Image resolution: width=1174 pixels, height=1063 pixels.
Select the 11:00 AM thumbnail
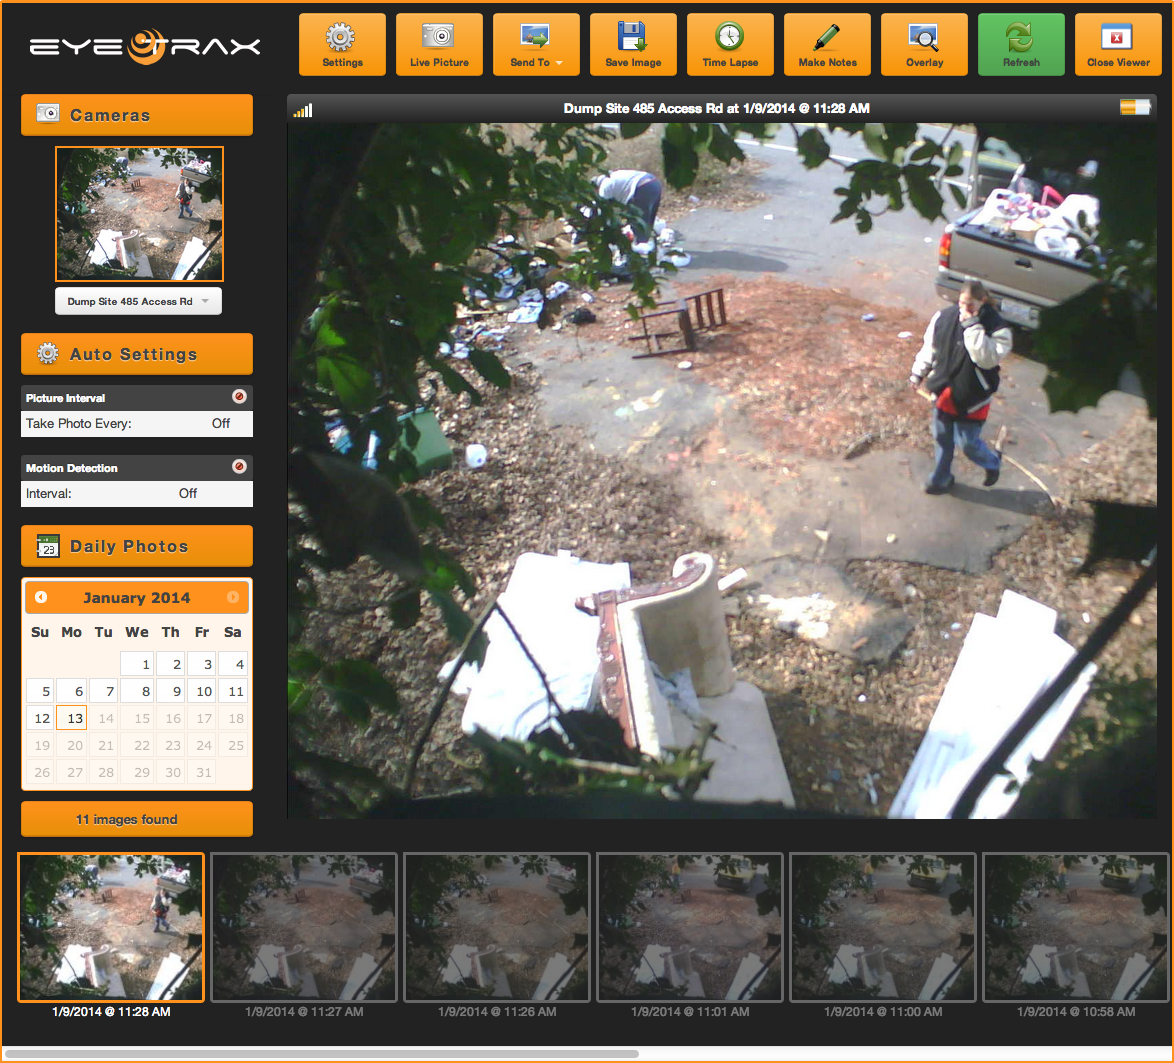[x=882, y=927]
